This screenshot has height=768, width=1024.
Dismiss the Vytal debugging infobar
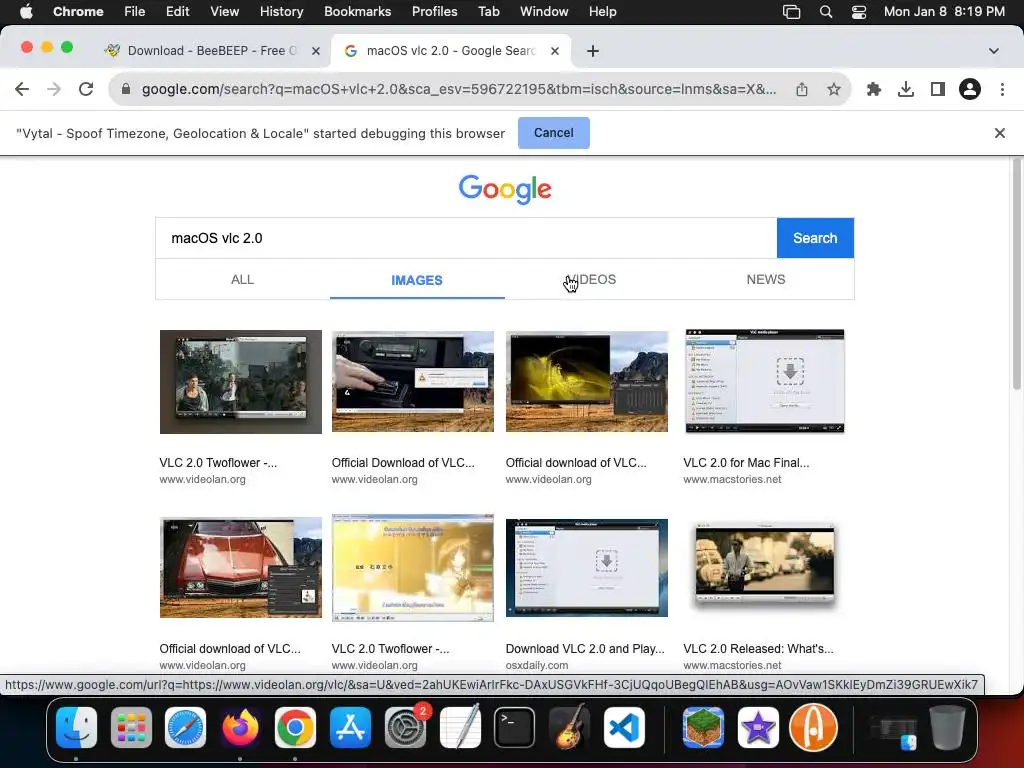tap(999, 133)
